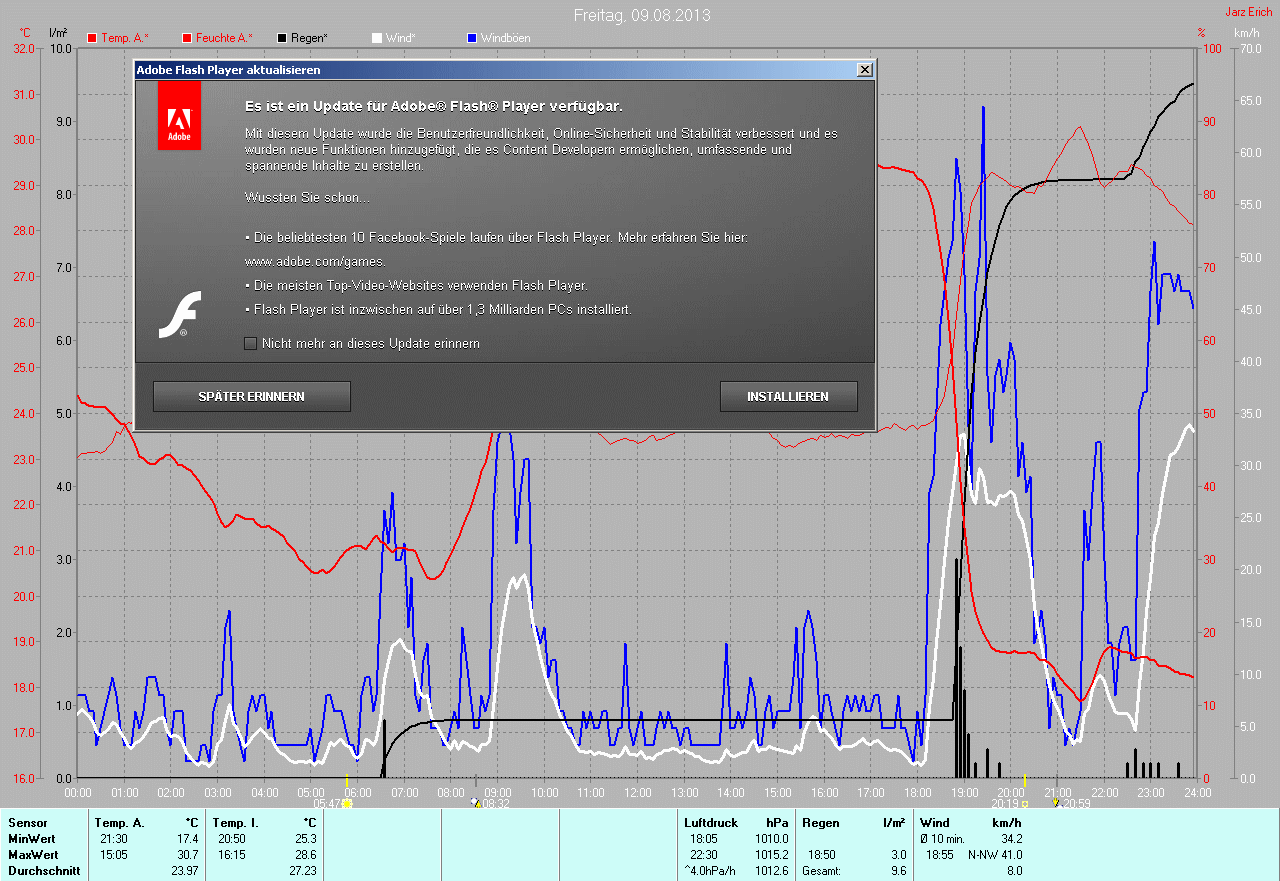Select the 'Wind*' legend label

(401, 38)
